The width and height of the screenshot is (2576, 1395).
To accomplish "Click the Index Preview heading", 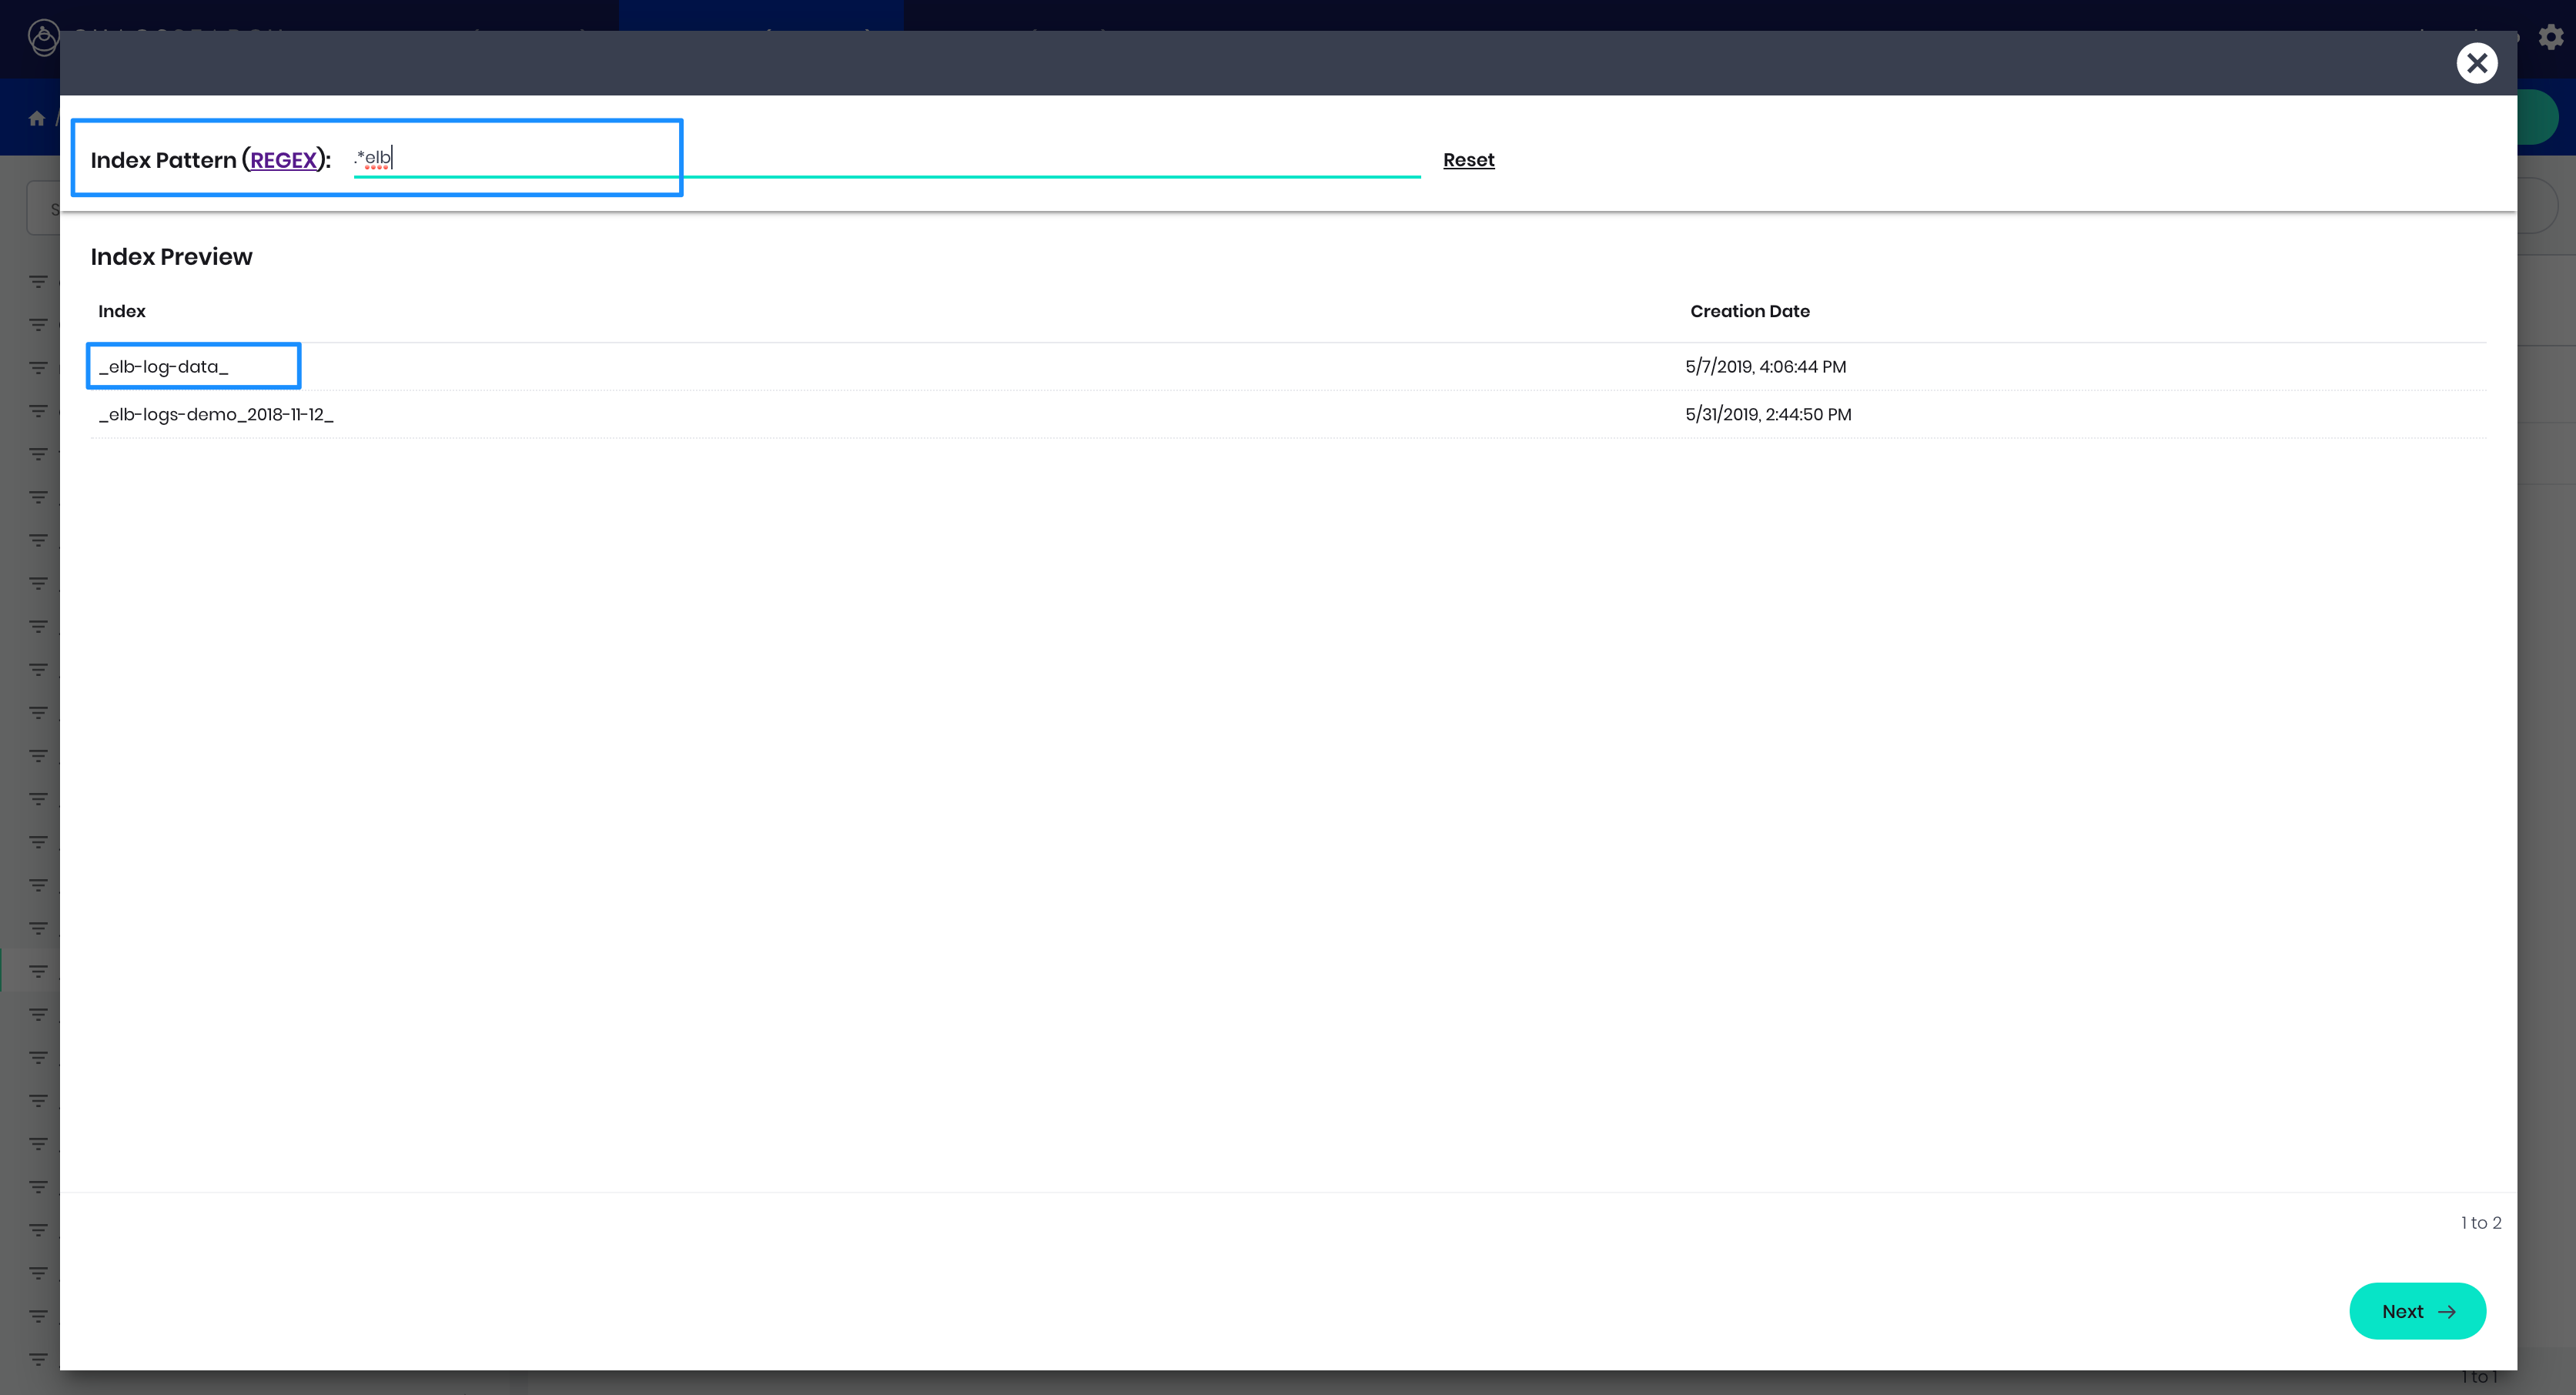I will pyautogui.click(x=171, y=257).
